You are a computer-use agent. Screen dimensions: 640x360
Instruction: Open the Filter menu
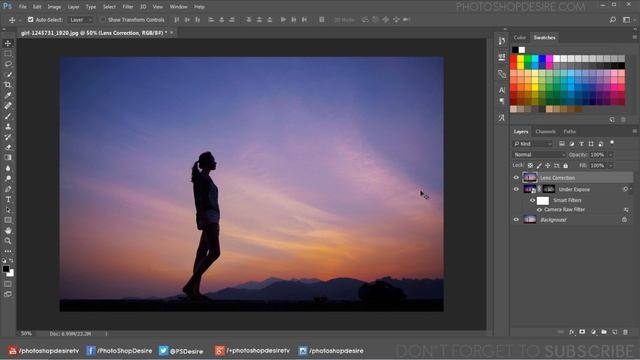coord(128,7)
